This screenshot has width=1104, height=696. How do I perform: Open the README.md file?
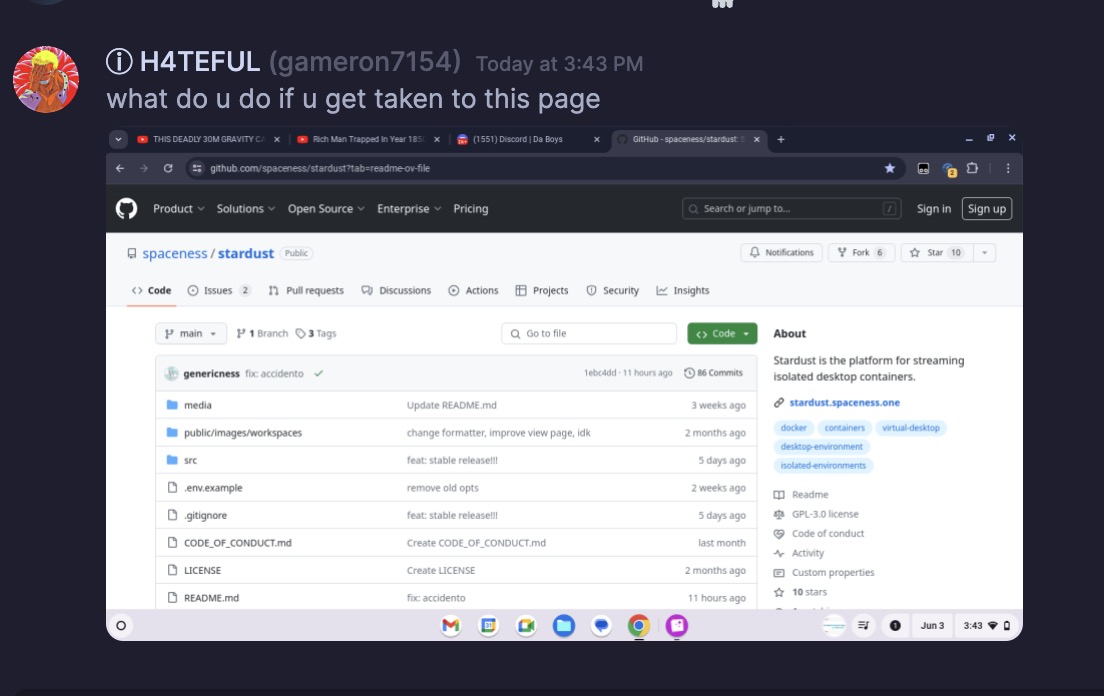(x=211, y=598)
